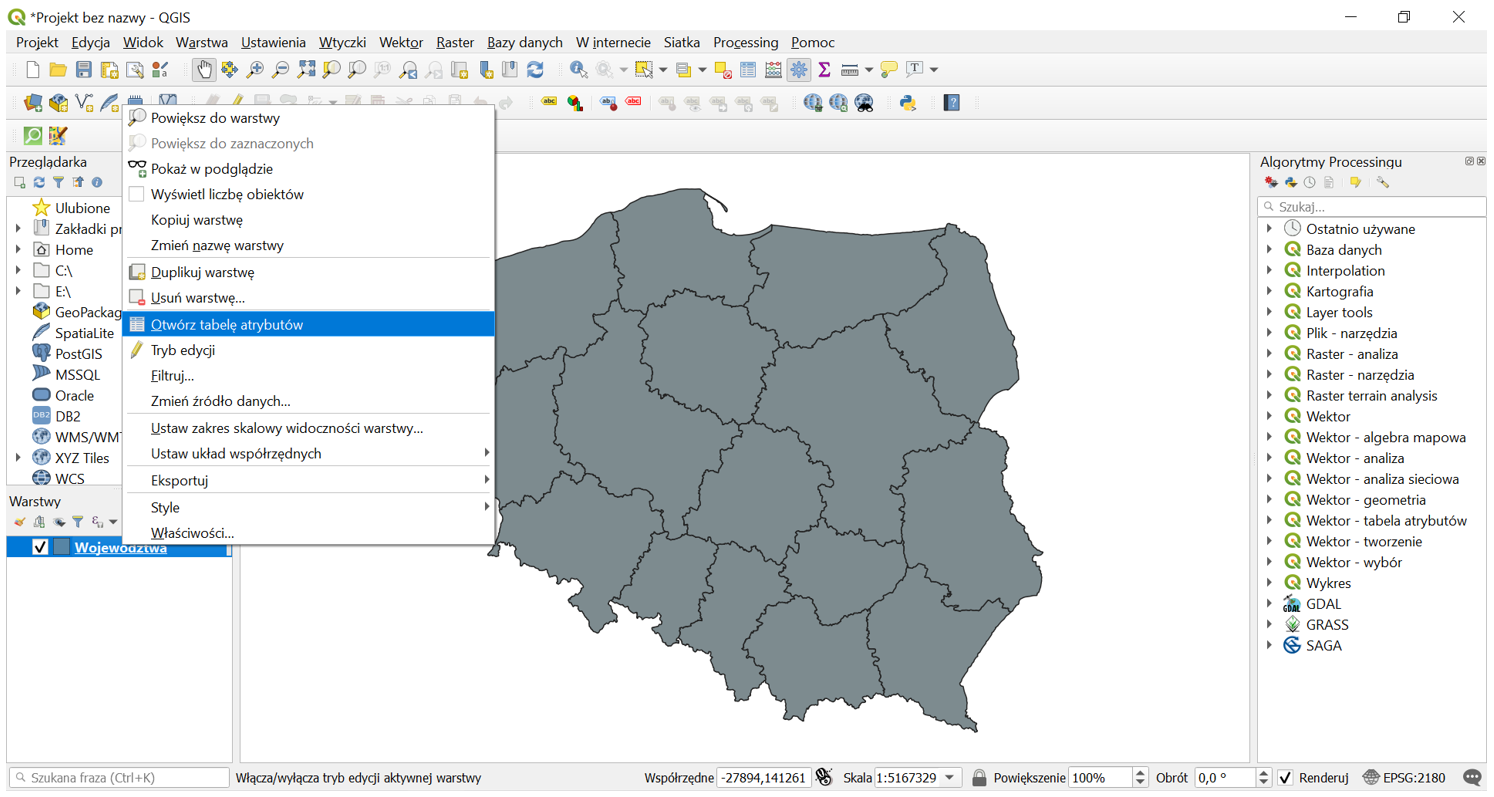Click the statistics summary sigma icon
The width and height of the screenshot is (1494, 797).
tap(825, 69)
